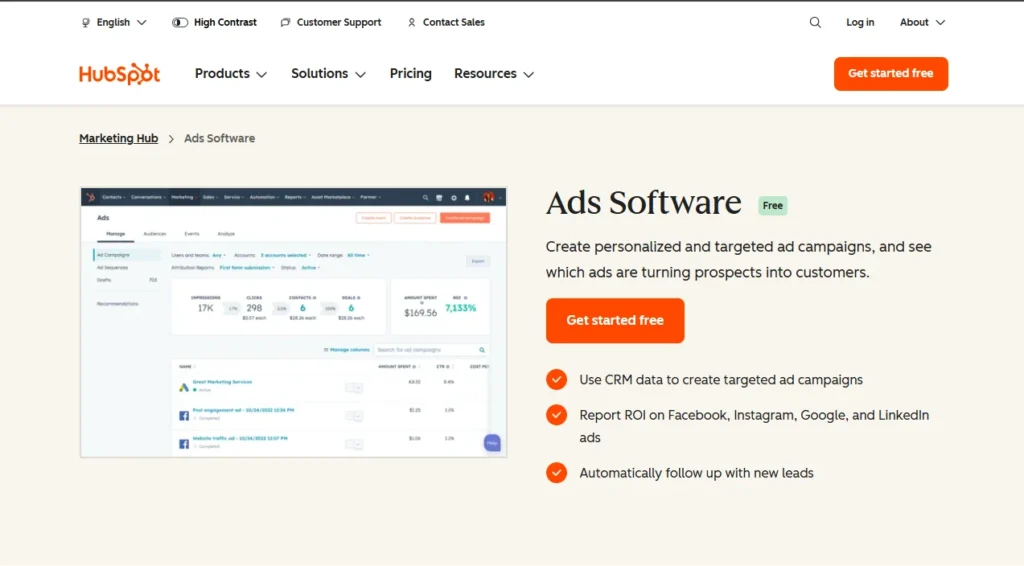
Task: Expand the Products menu
Action: pyautogui.click(x=231, y=74)
